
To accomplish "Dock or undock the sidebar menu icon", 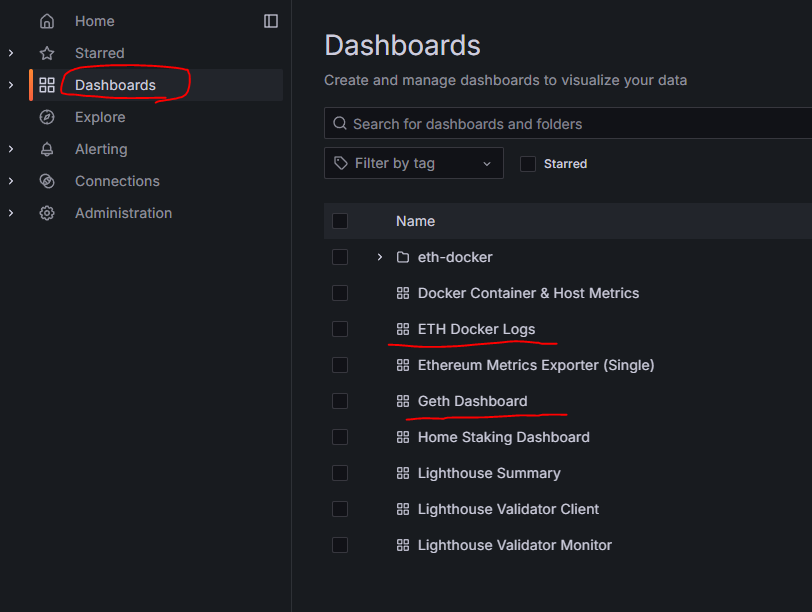I will (271, 21).
